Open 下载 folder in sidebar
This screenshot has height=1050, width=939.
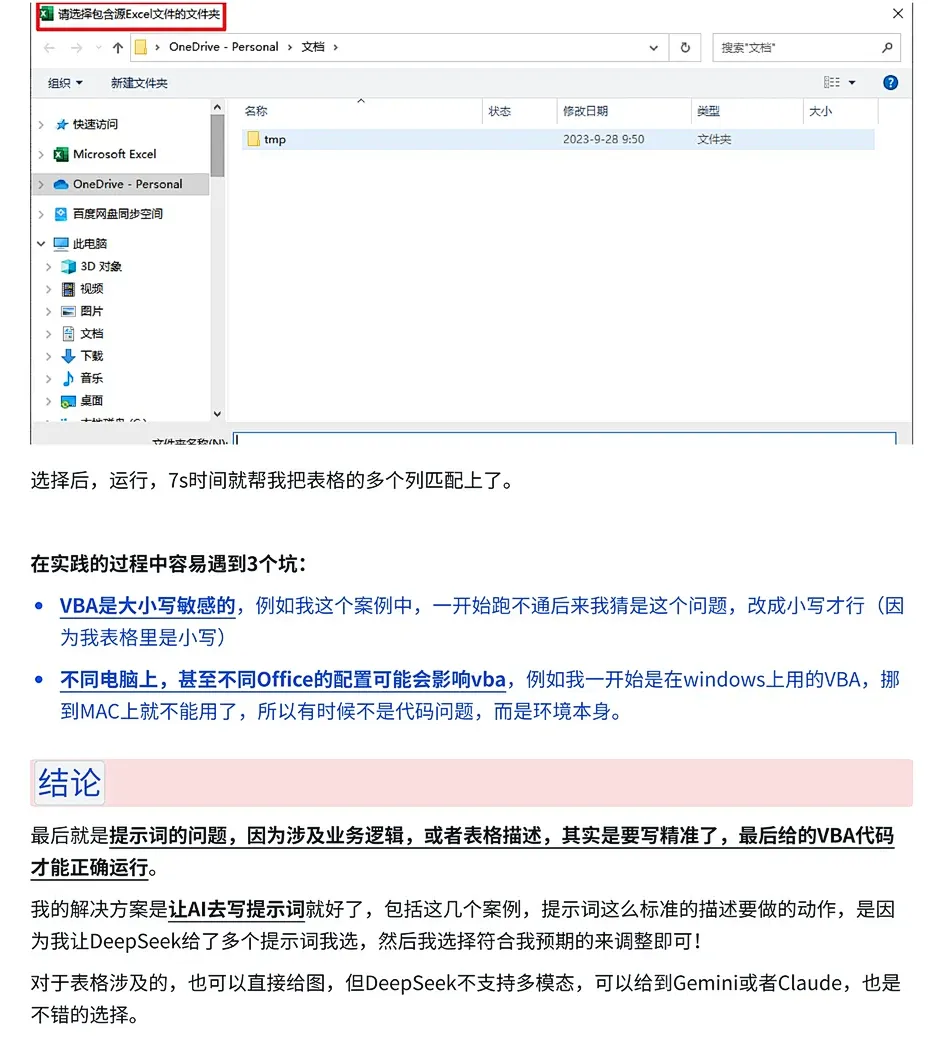(x=92, y=356)
